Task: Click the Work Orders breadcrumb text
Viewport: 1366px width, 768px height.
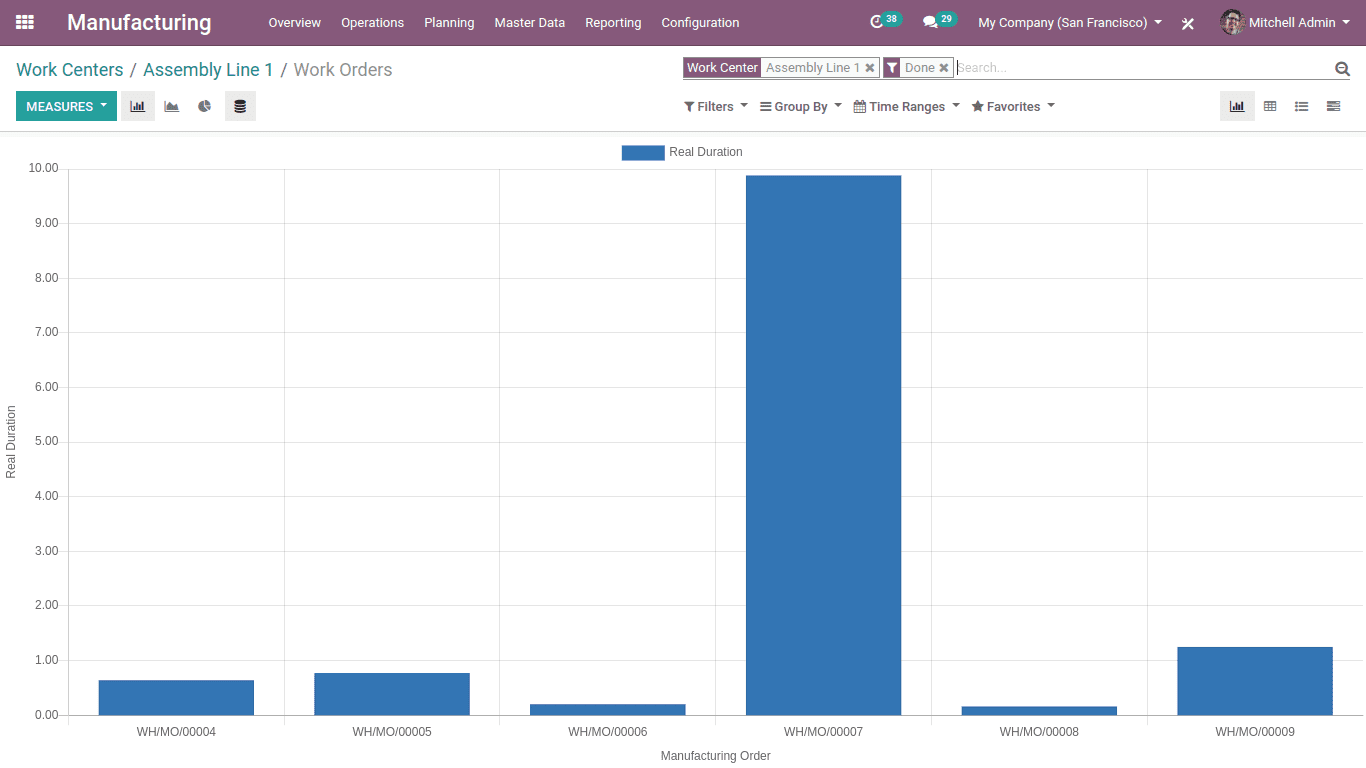Action: click(x=343, y=70)
